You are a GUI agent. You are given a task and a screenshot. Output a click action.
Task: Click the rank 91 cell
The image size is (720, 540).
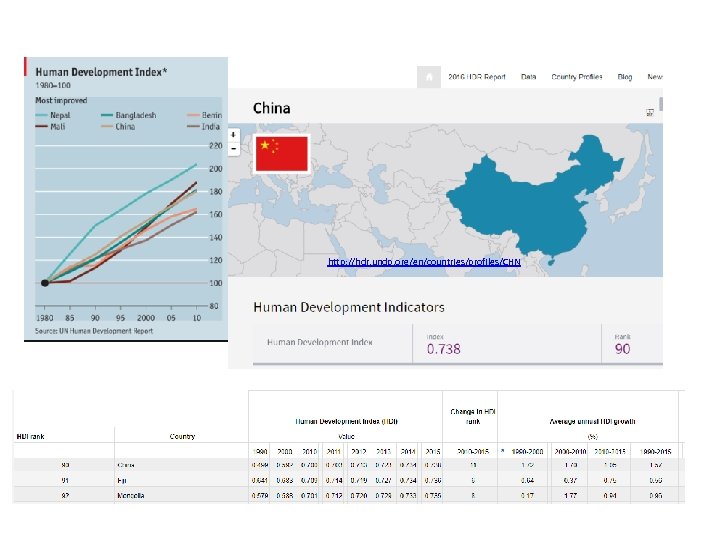pos(65,480)
